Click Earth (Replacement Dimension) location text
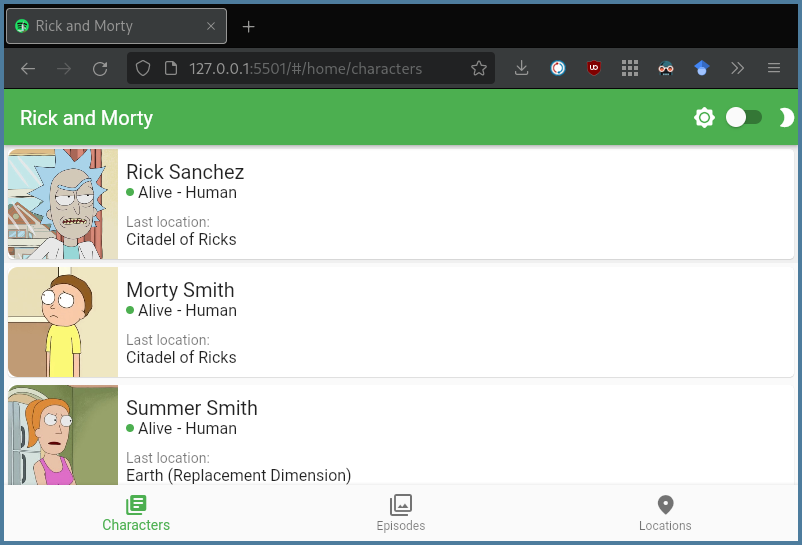This screenshot has height=545, width=802. (239, 475)
